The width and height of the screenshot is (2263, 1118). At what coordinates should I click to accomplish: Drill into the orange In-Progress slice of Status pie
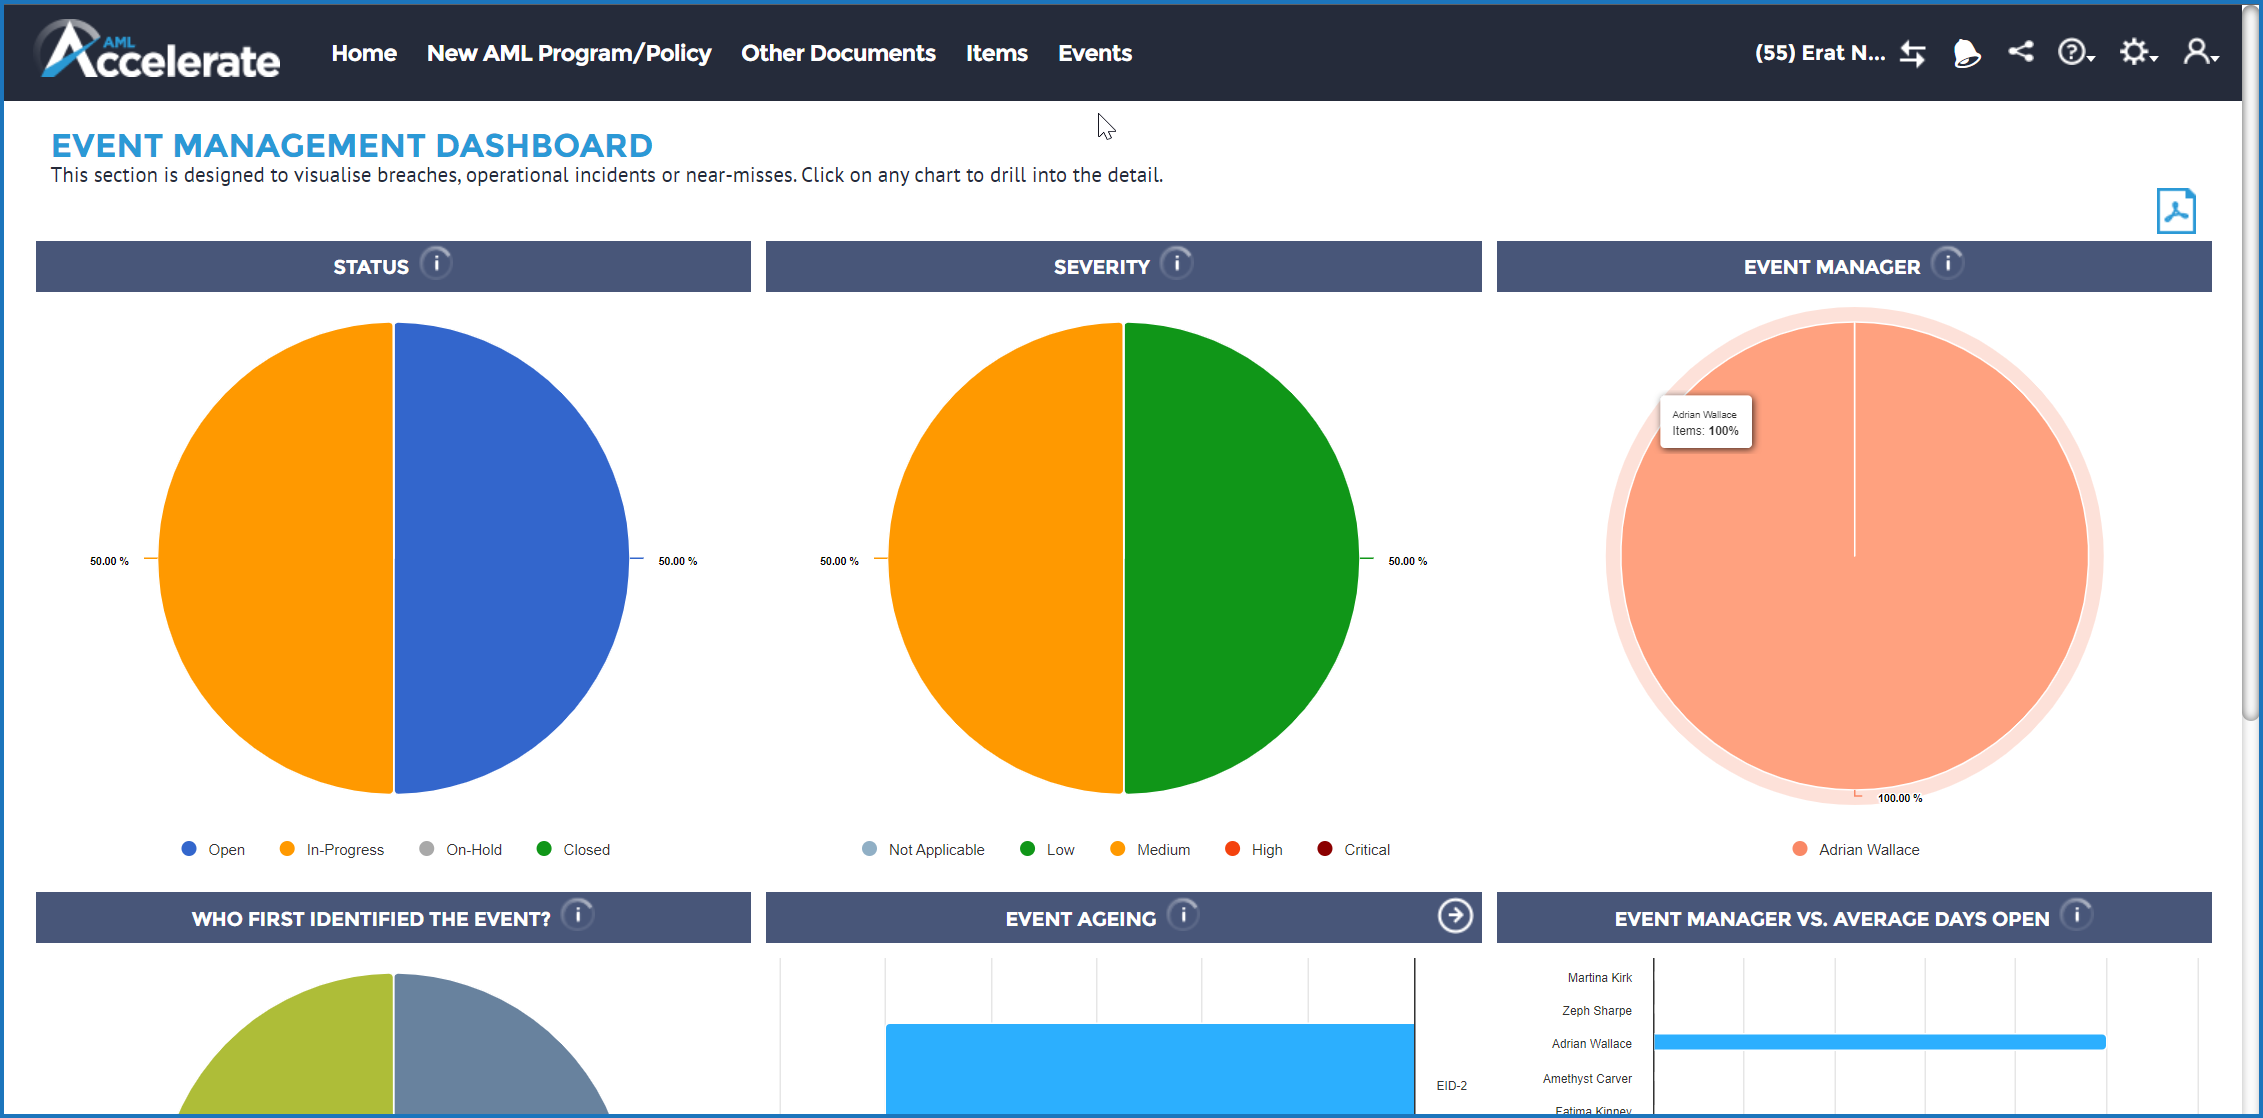point(276,558)
